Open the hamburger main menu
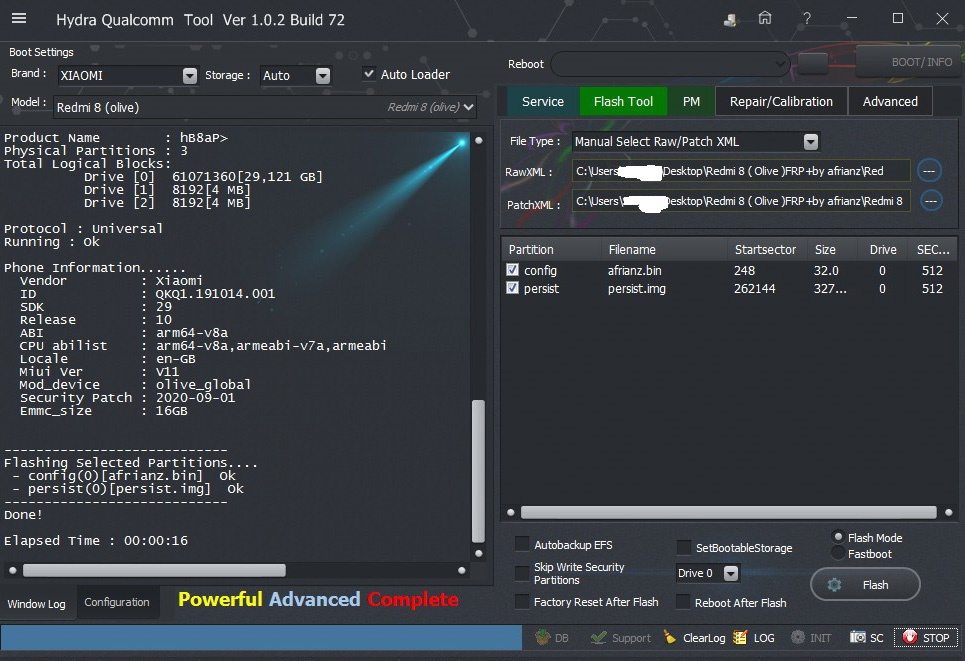Screen dimensions: 965x661 (19, 18)
